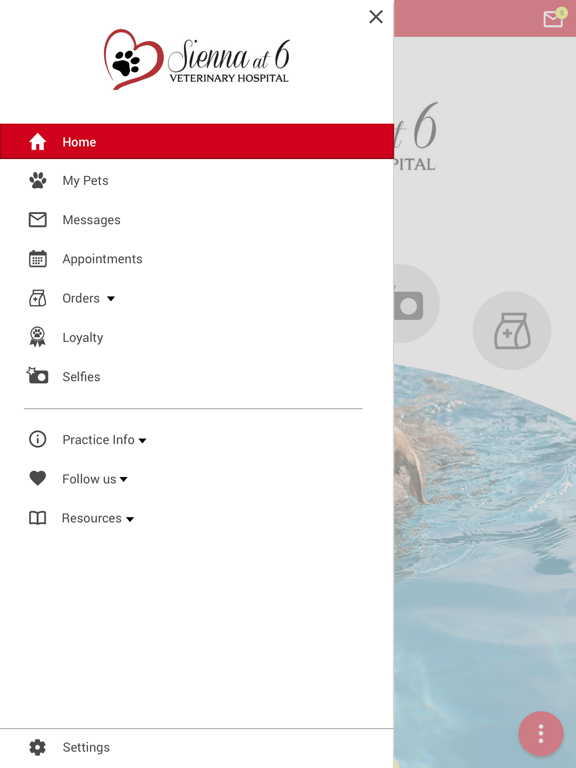Open Settings at the drawer bottom
The height and width of the screenshot is (768, 576).
[x=197, y=747]
